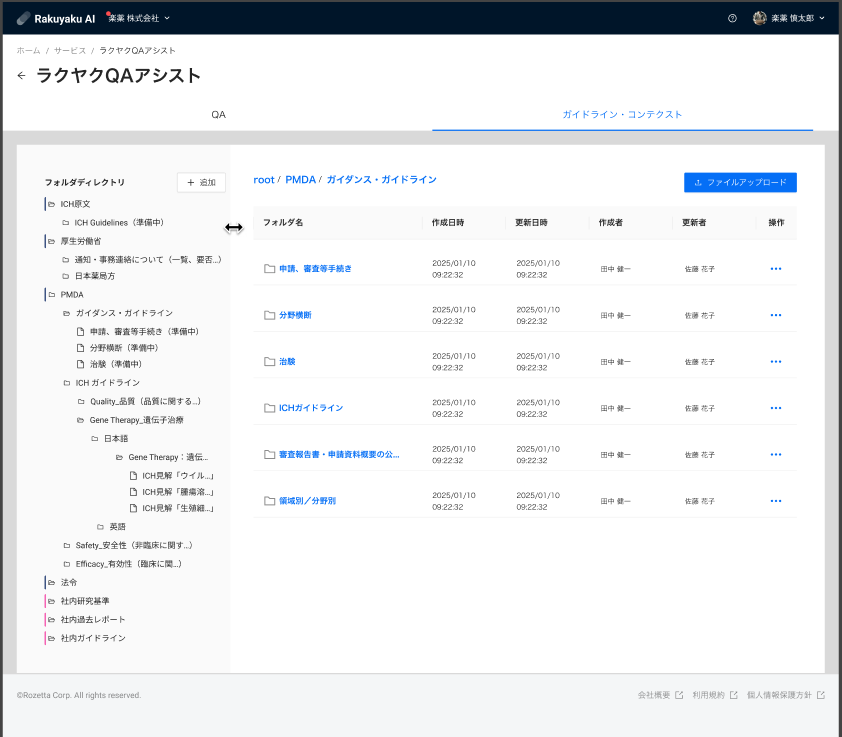Click folder icon beside 治験 in table

(x=270, y=362)
